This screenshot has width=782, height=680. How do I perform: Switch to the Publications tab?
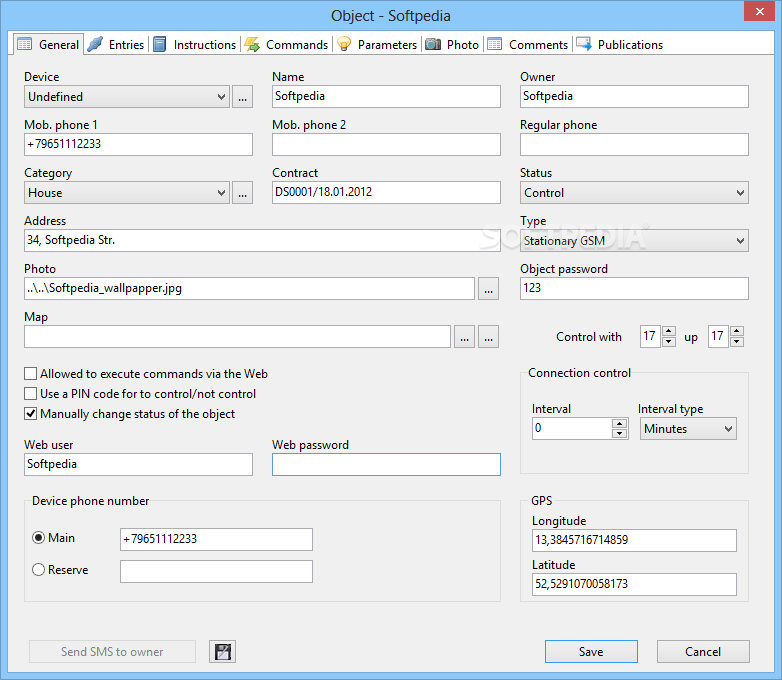click(x=619, y=44)
